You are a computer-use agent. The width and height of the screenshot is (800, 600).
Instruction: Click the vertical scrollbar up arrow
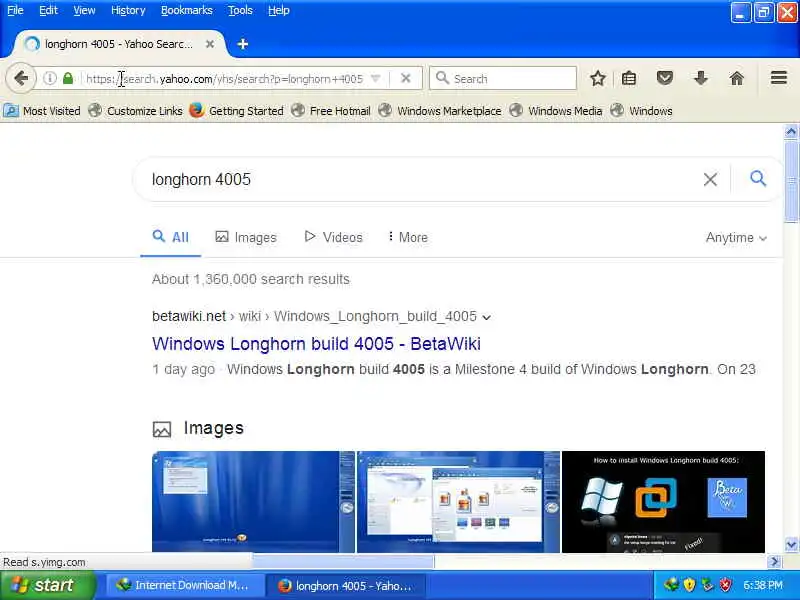(791, 132)
